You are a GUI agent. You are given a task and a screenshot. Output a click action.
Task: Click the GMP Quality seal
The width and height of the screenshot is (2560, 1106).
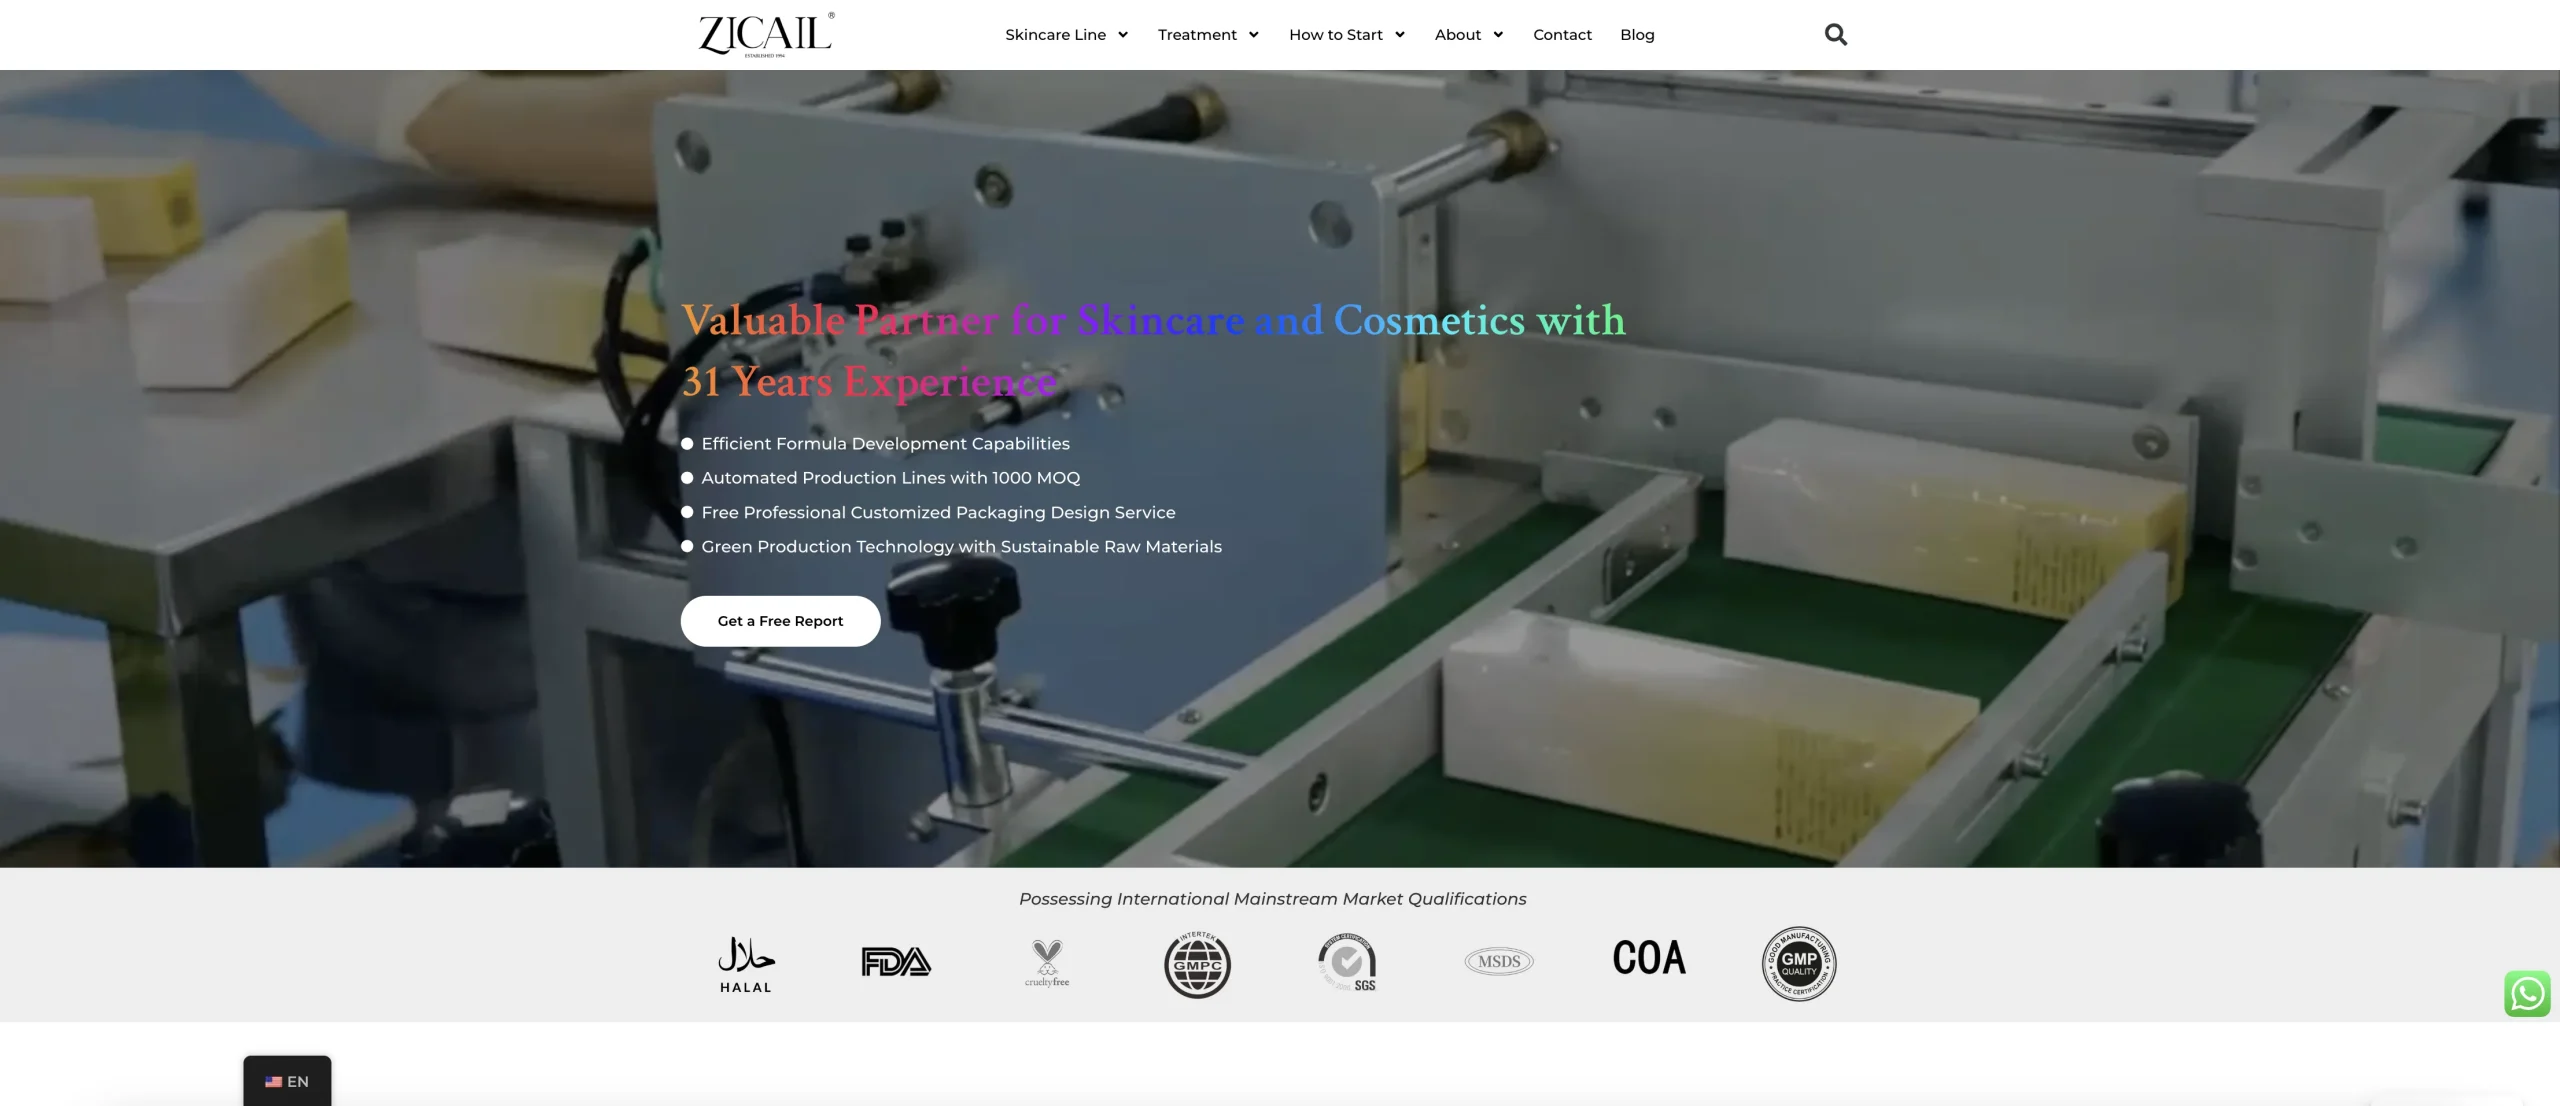pyautogui.click(x=1799, y=964)
